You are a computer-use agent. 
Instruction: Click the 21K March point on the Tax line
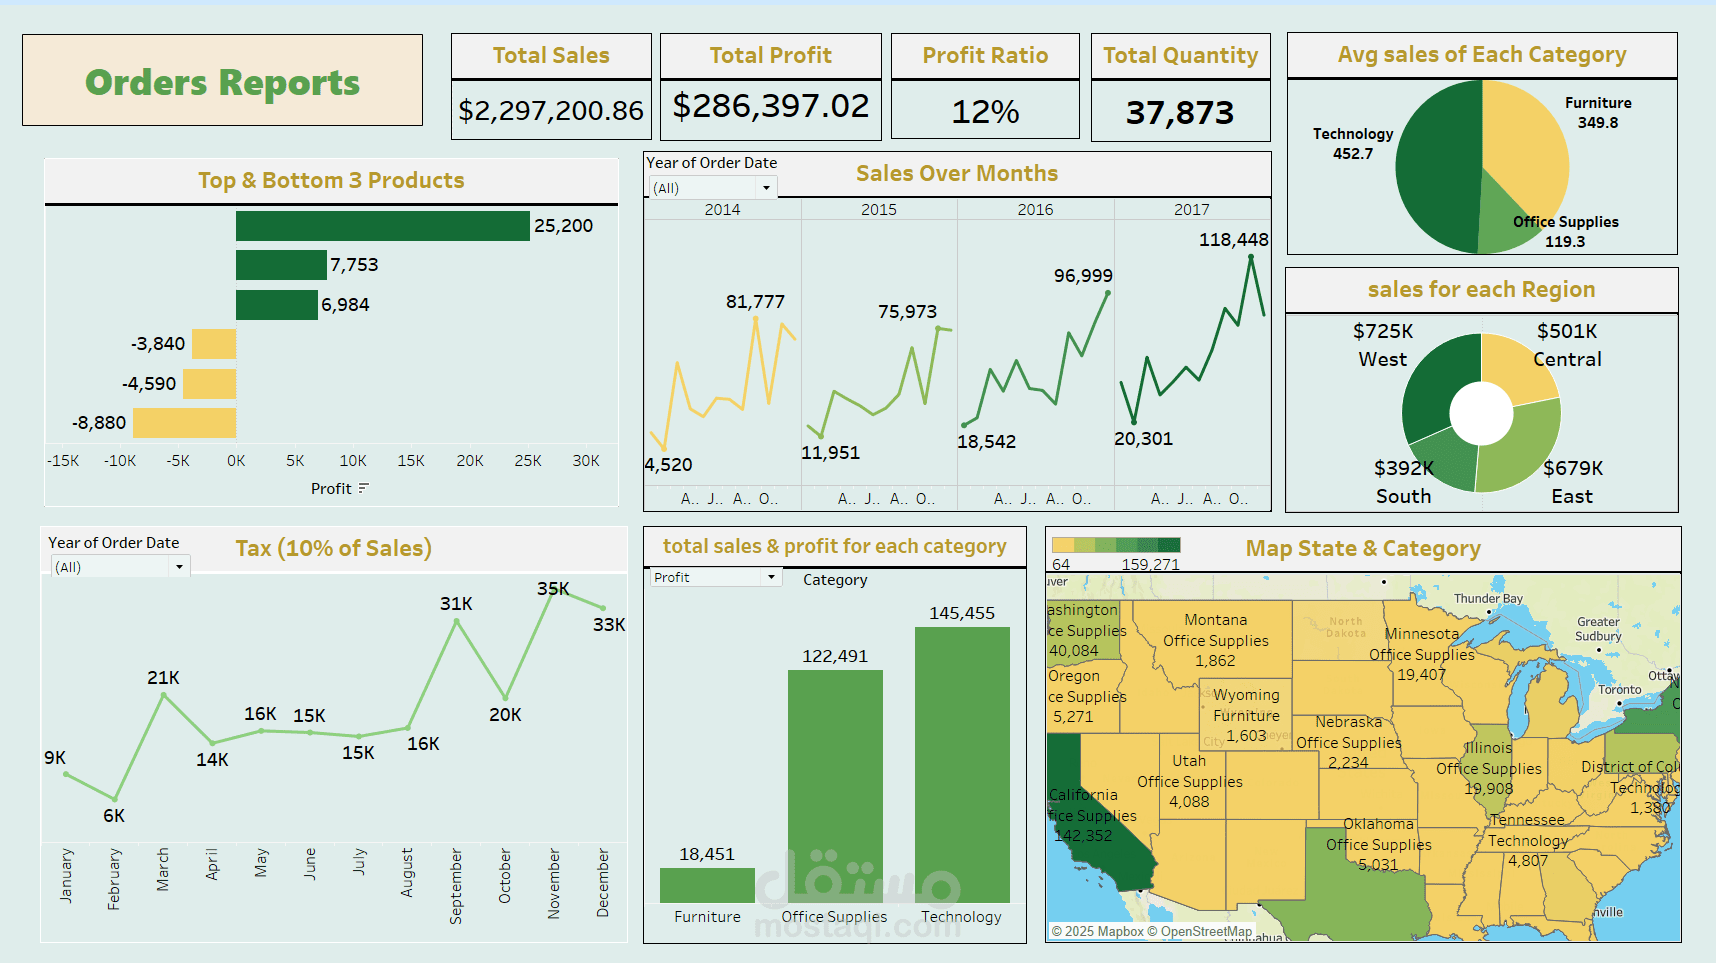164,695
